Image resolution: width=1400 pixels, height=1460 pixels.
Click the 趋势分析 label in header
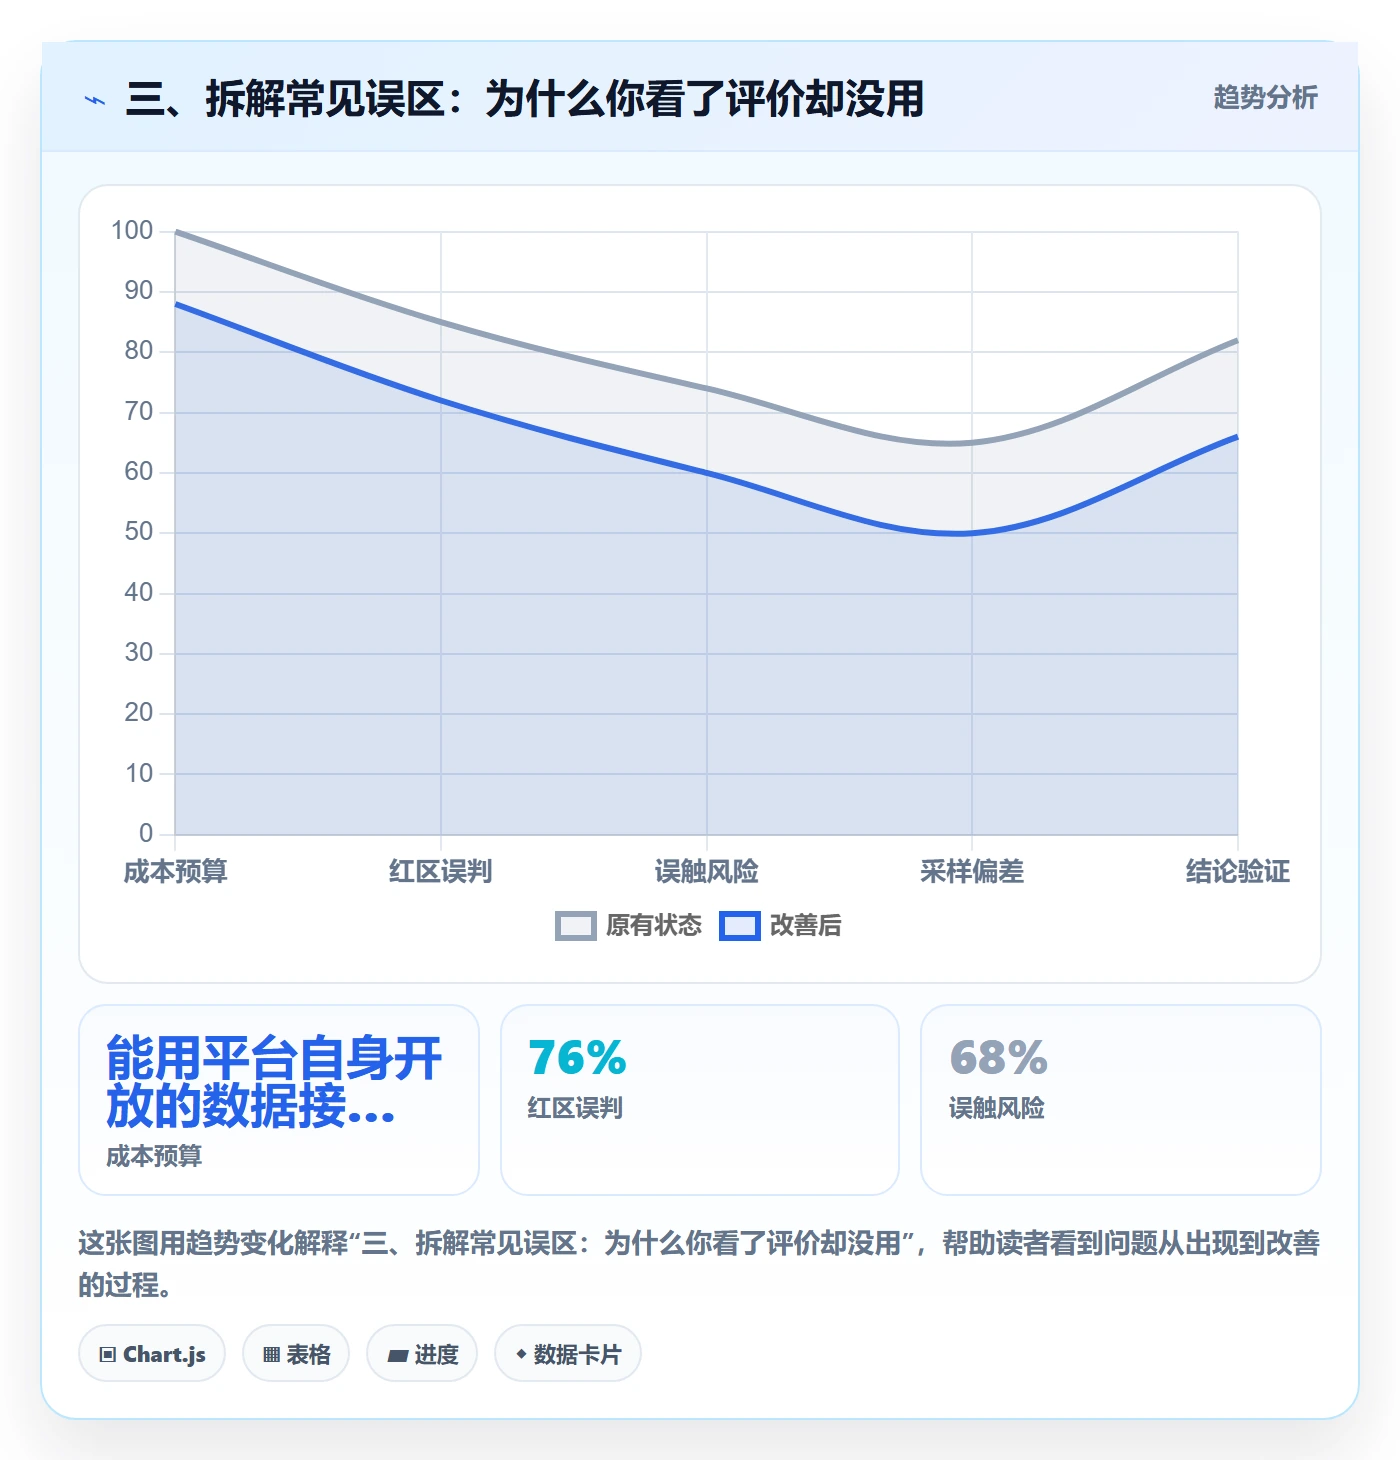coord(1265,97)
